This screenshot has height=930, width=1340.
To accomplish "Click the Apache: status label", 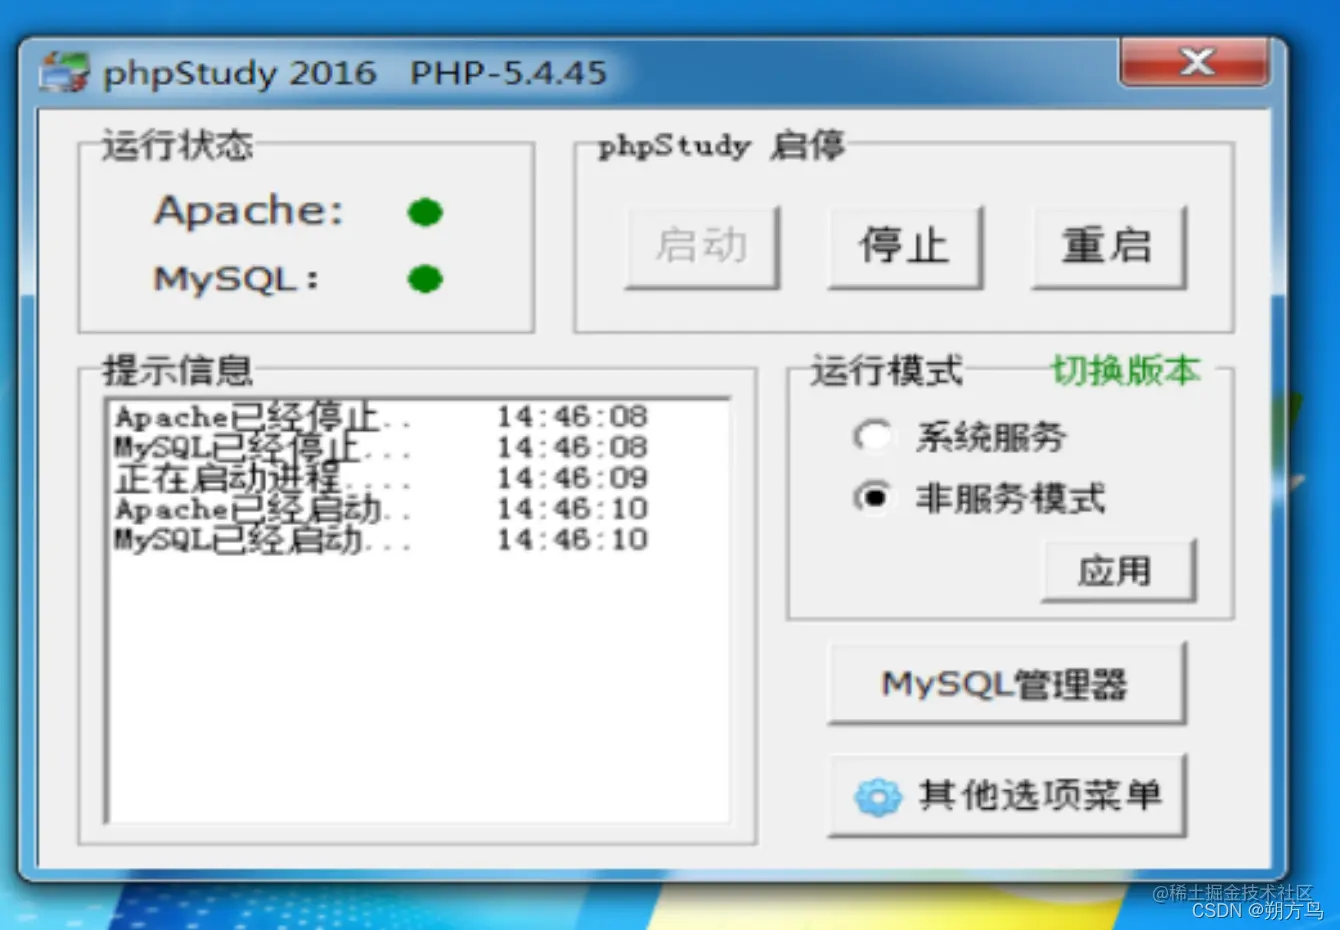I will pyautogui.click(x=248, y=211).
